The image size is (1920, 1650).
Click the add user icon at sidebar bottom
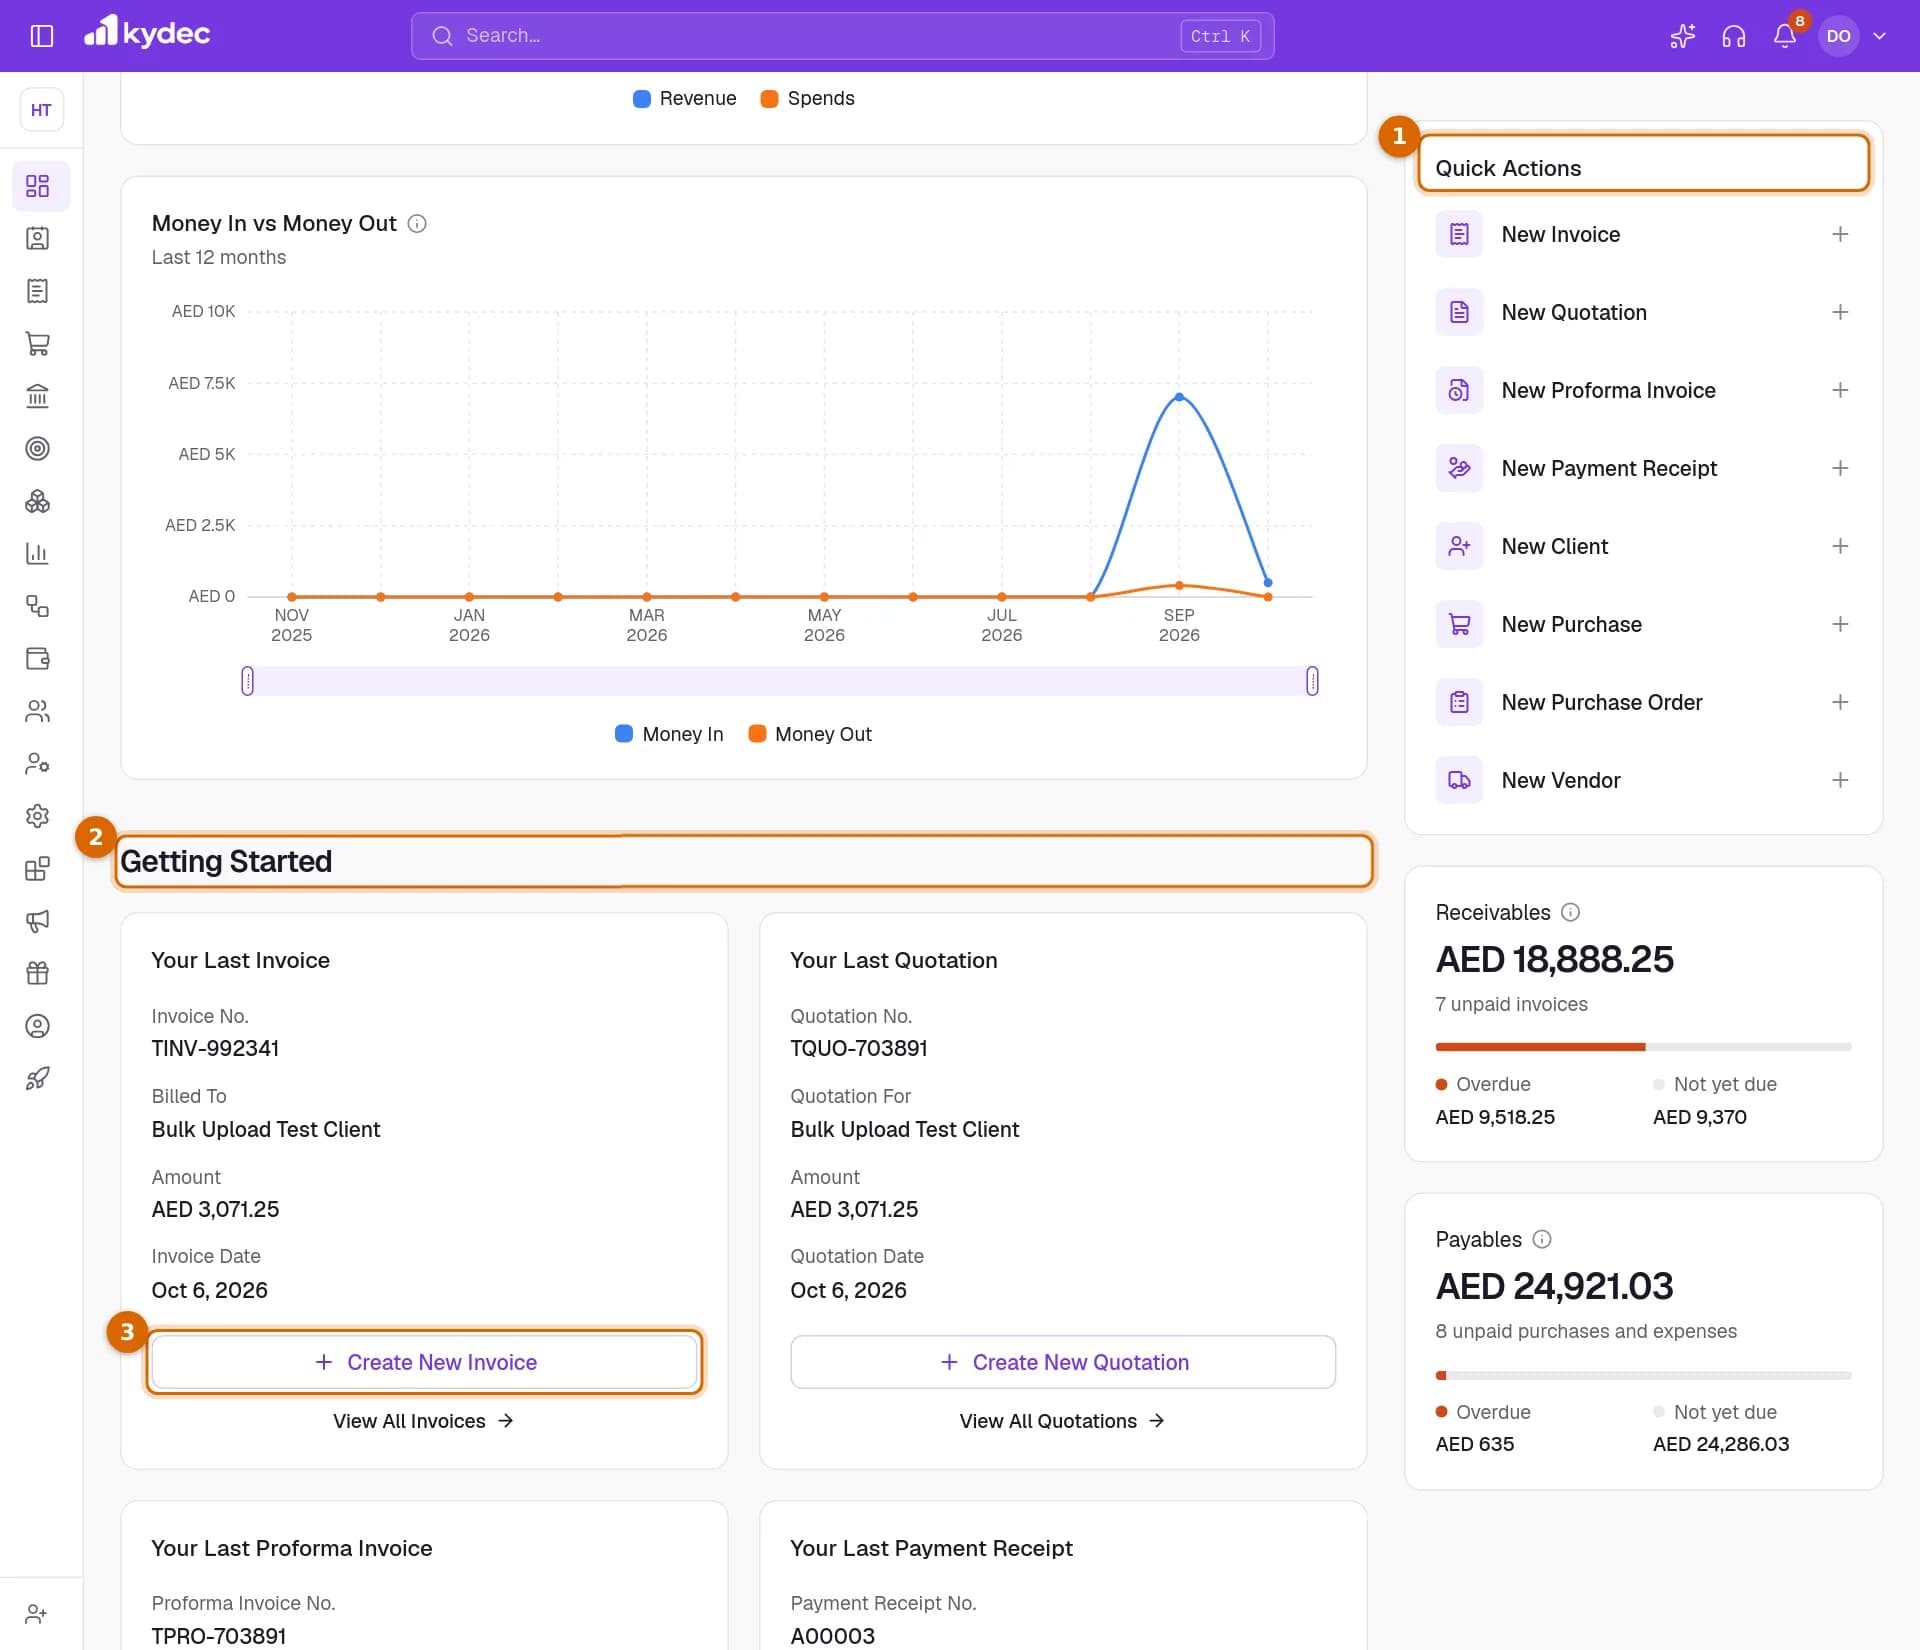37,1614
